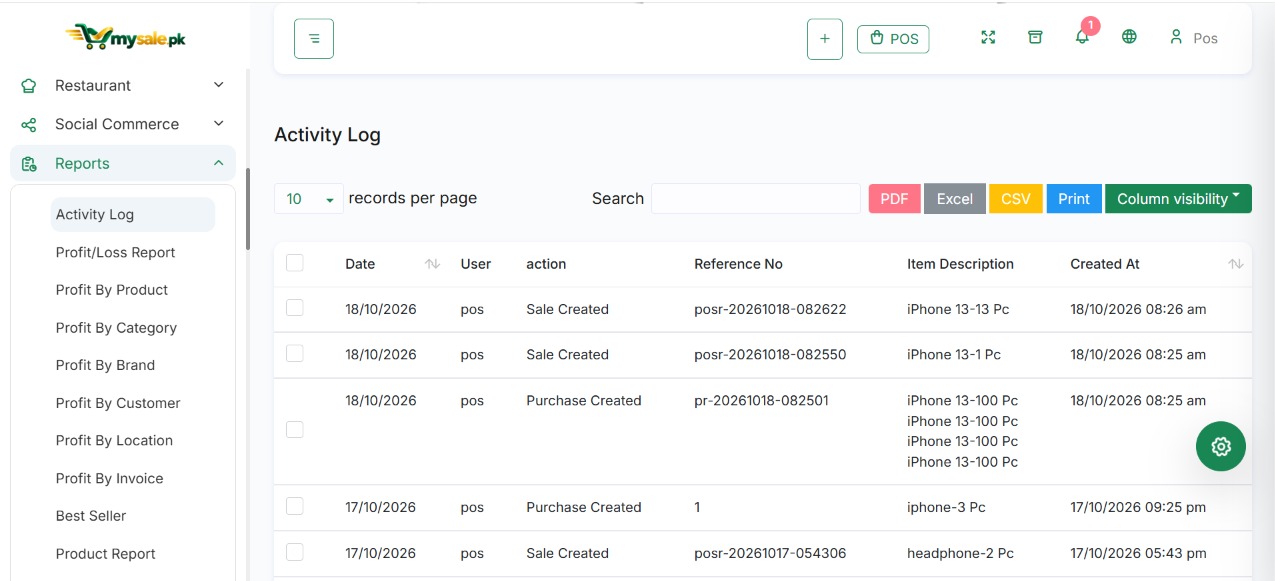Click the Item Description column header
The height and width of the screenshot is (581, 1275).
960,264
